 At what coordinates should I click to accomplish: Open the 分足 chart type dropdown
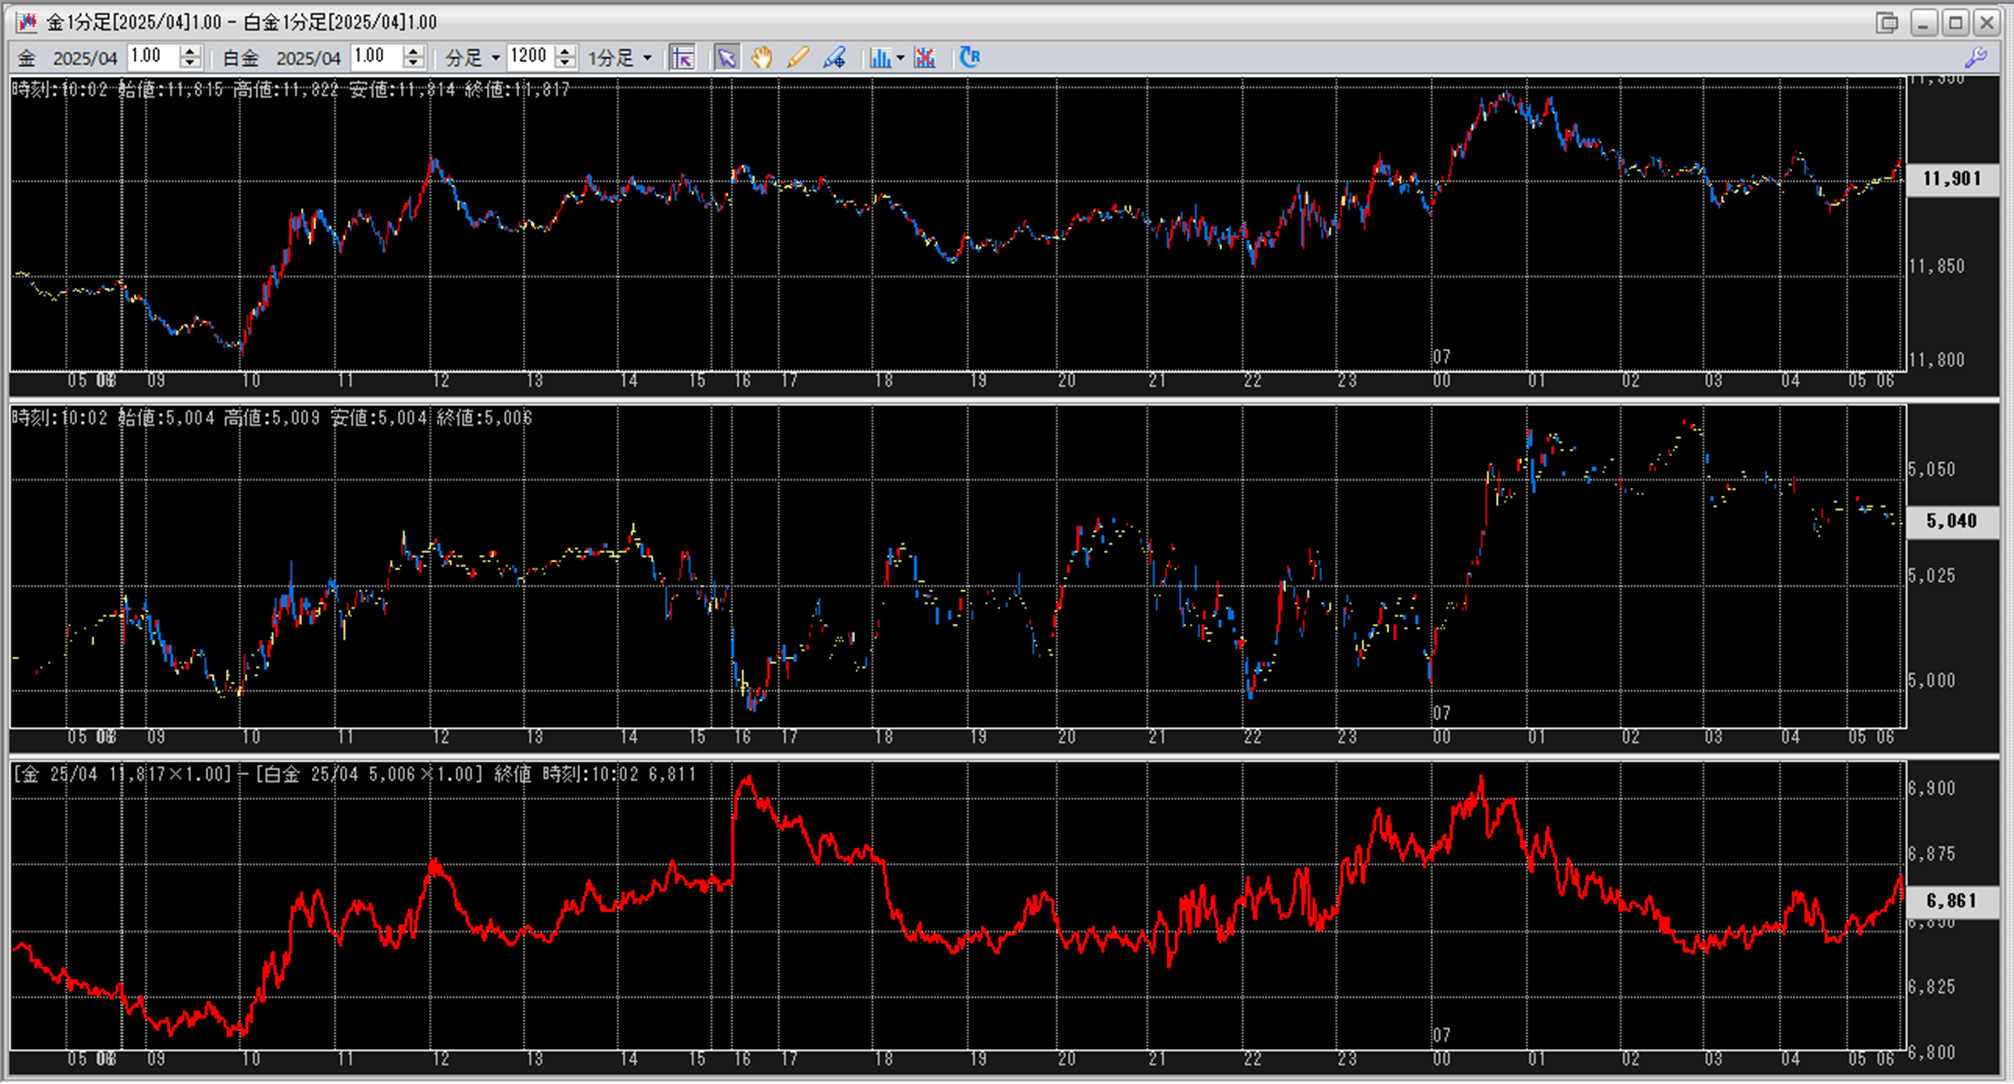495,58
